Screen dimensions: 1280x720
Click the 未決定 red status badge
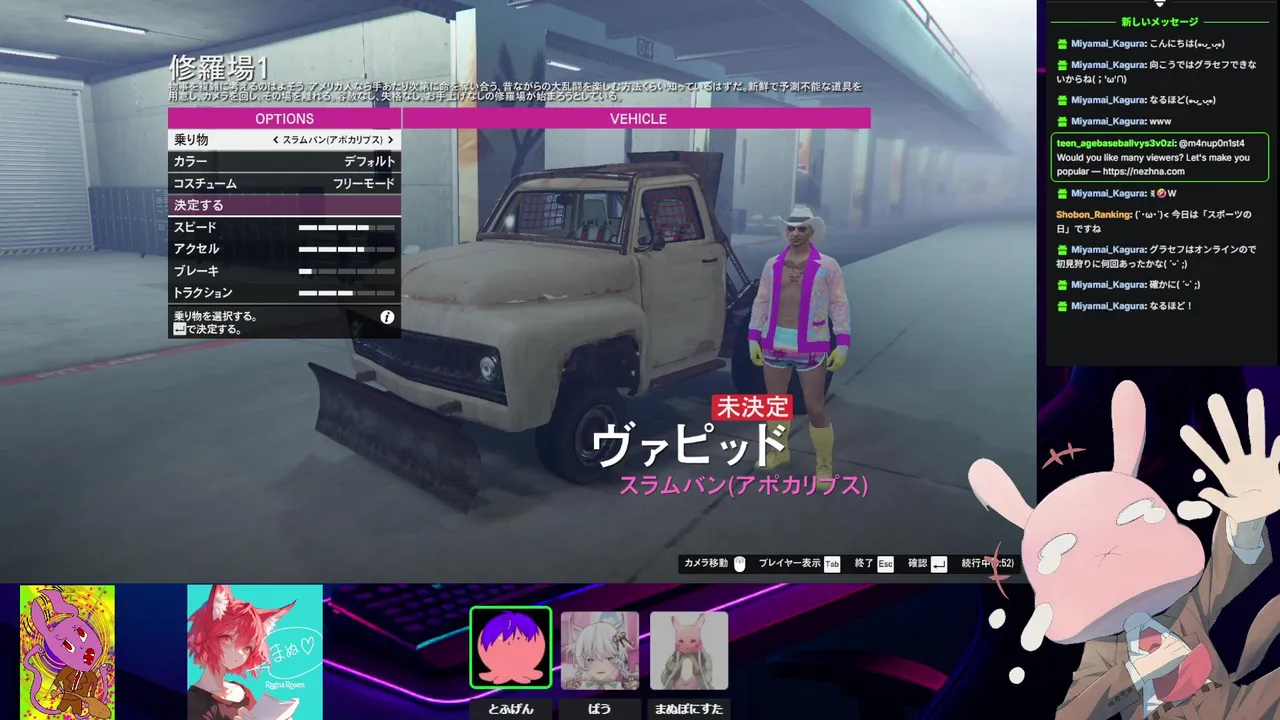(x=752, y=407)
